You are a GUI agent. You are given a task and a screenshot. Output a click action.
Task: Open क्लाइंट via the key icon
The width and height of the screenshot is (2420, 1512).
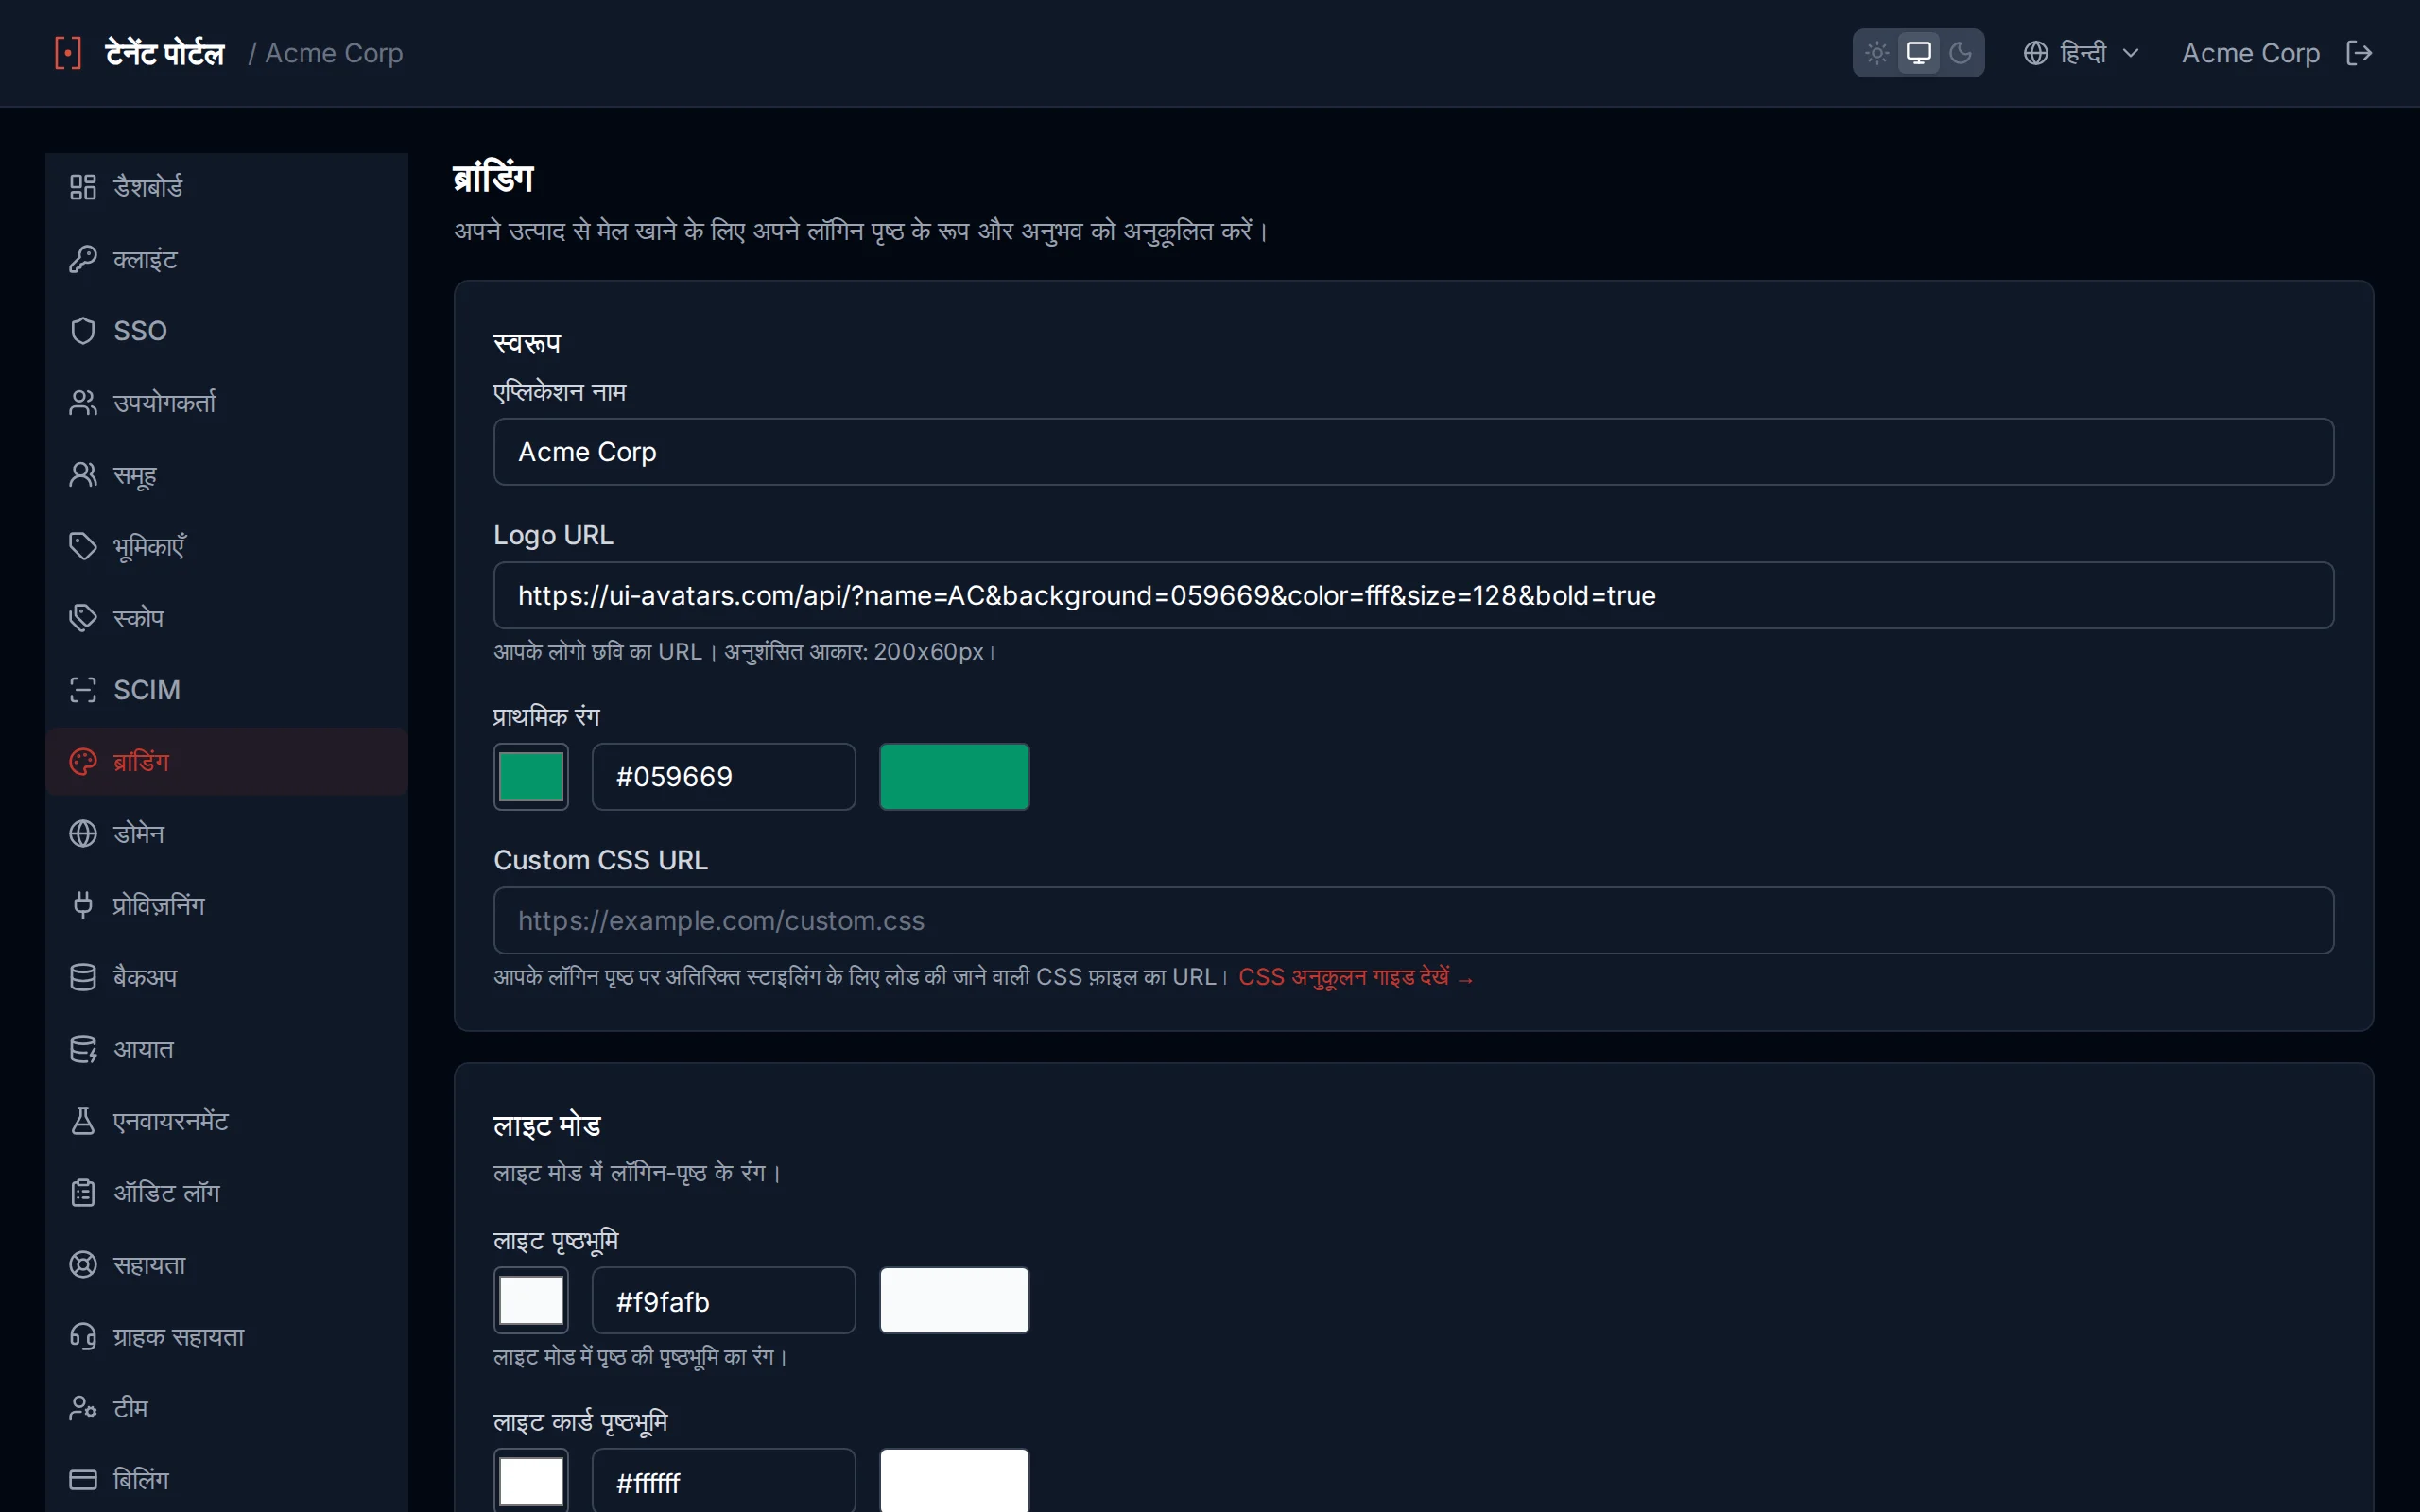(x=83, y=259)
